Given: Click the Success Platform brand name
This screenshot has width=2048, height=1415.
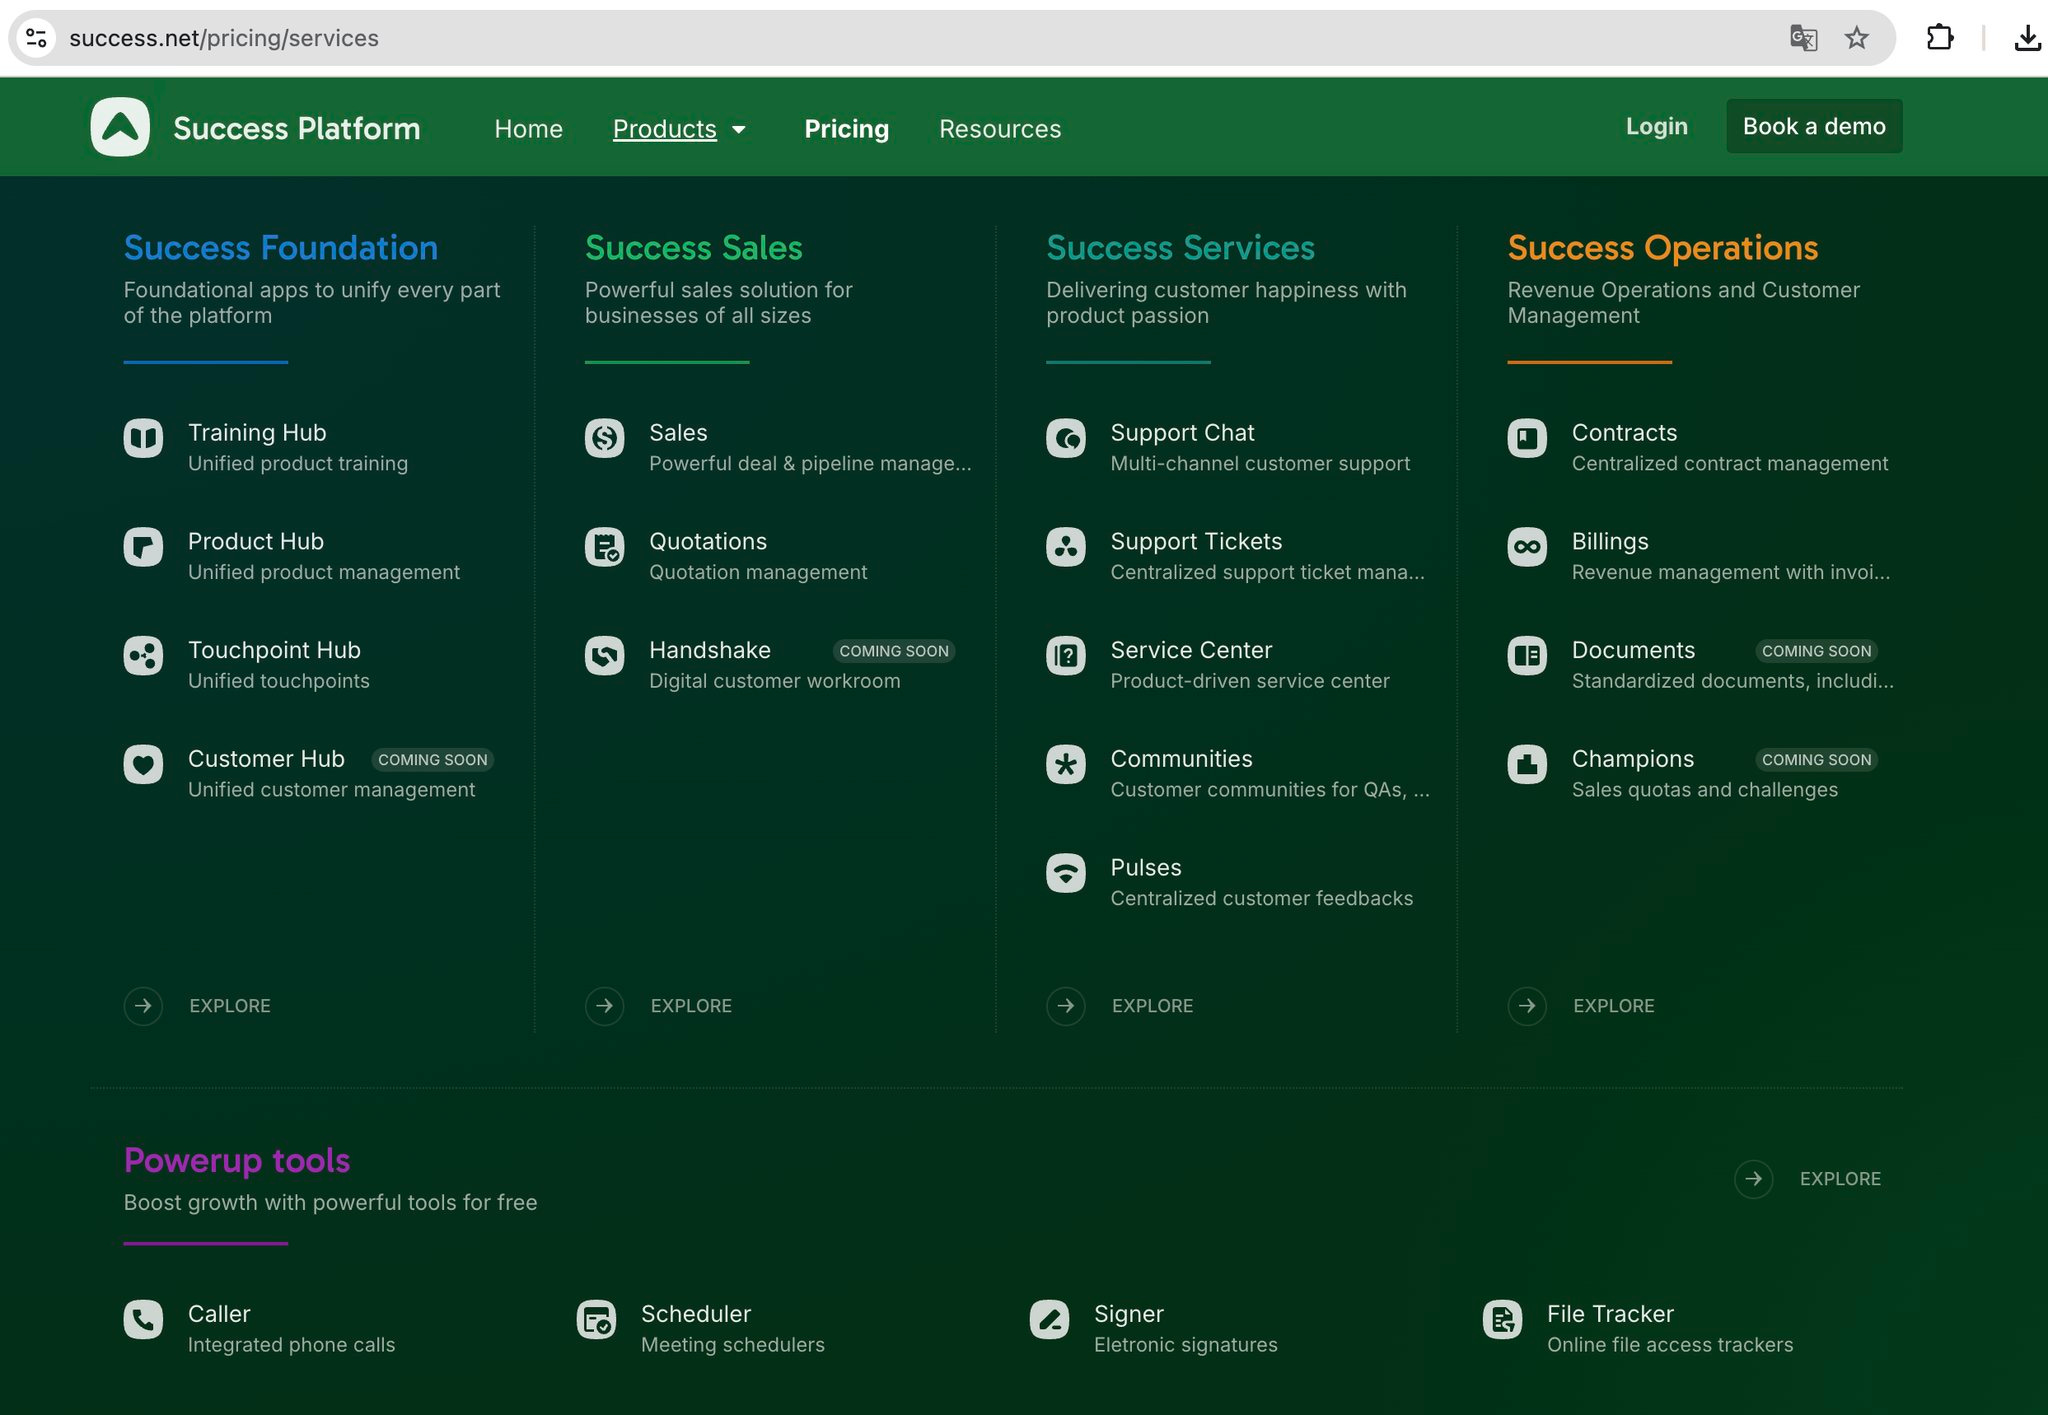Looking at the screenshot, I should pos(296,128).
